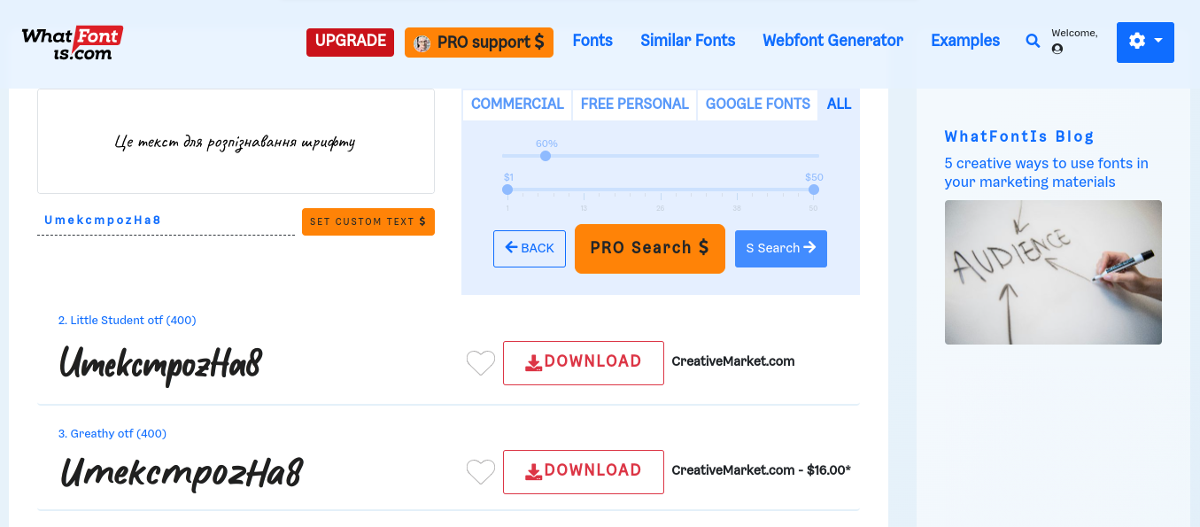Open the Similar Fonts menu item
The image size is (1200, 527).
pos(687,41)
